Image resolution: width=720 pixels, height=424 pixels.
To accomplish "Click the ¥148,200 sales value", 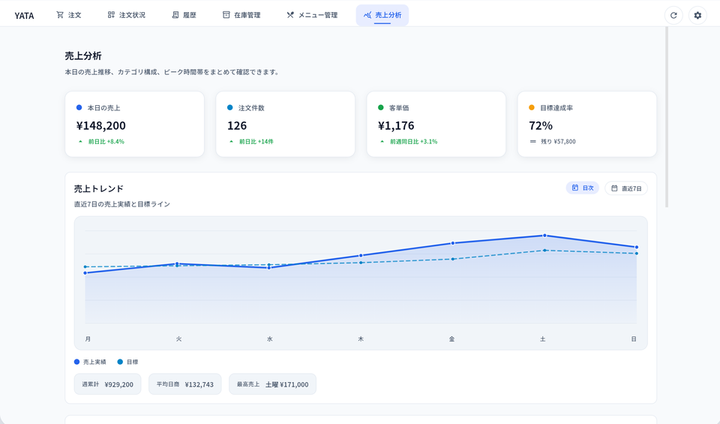I will pos(101,125).
